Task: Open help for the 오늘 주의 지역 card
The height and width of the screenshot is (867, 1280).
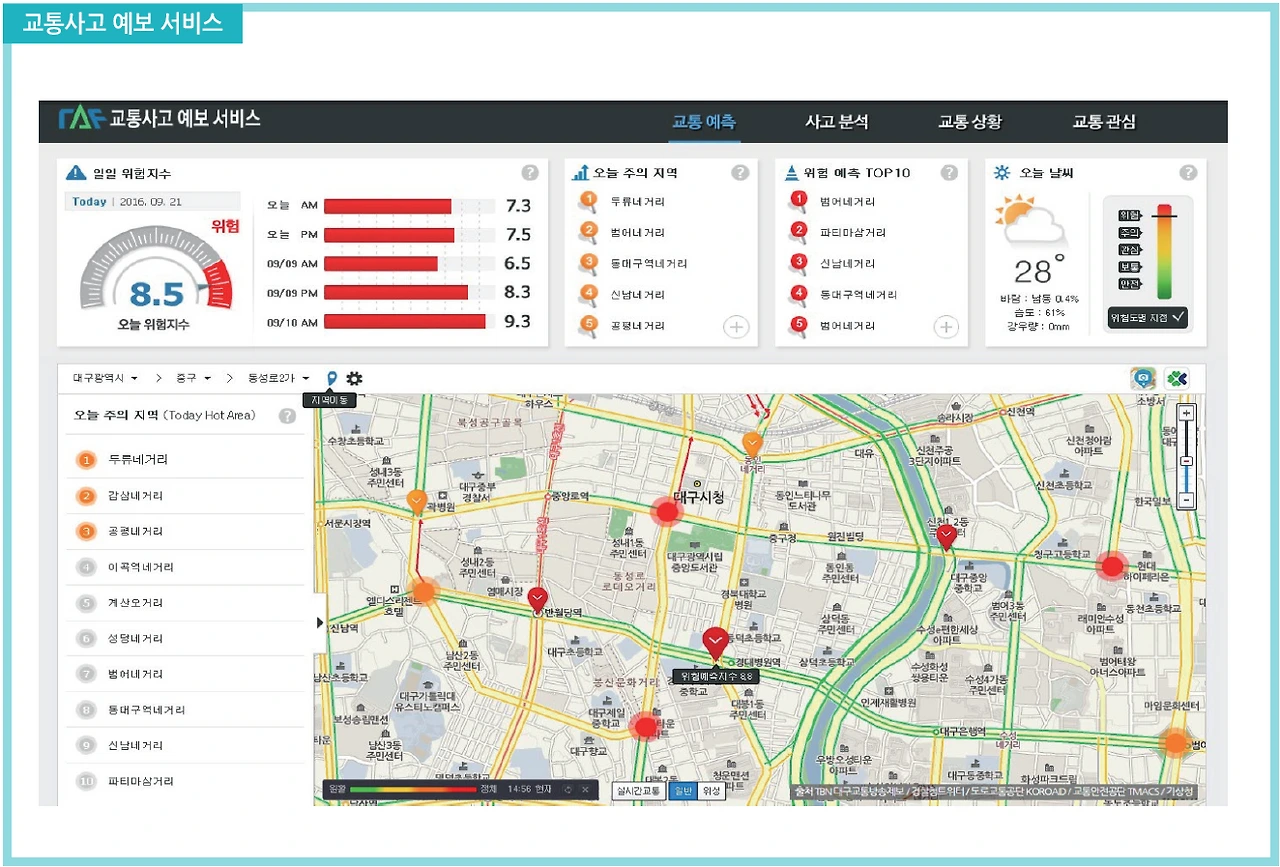Action: [x=740, y=172]
